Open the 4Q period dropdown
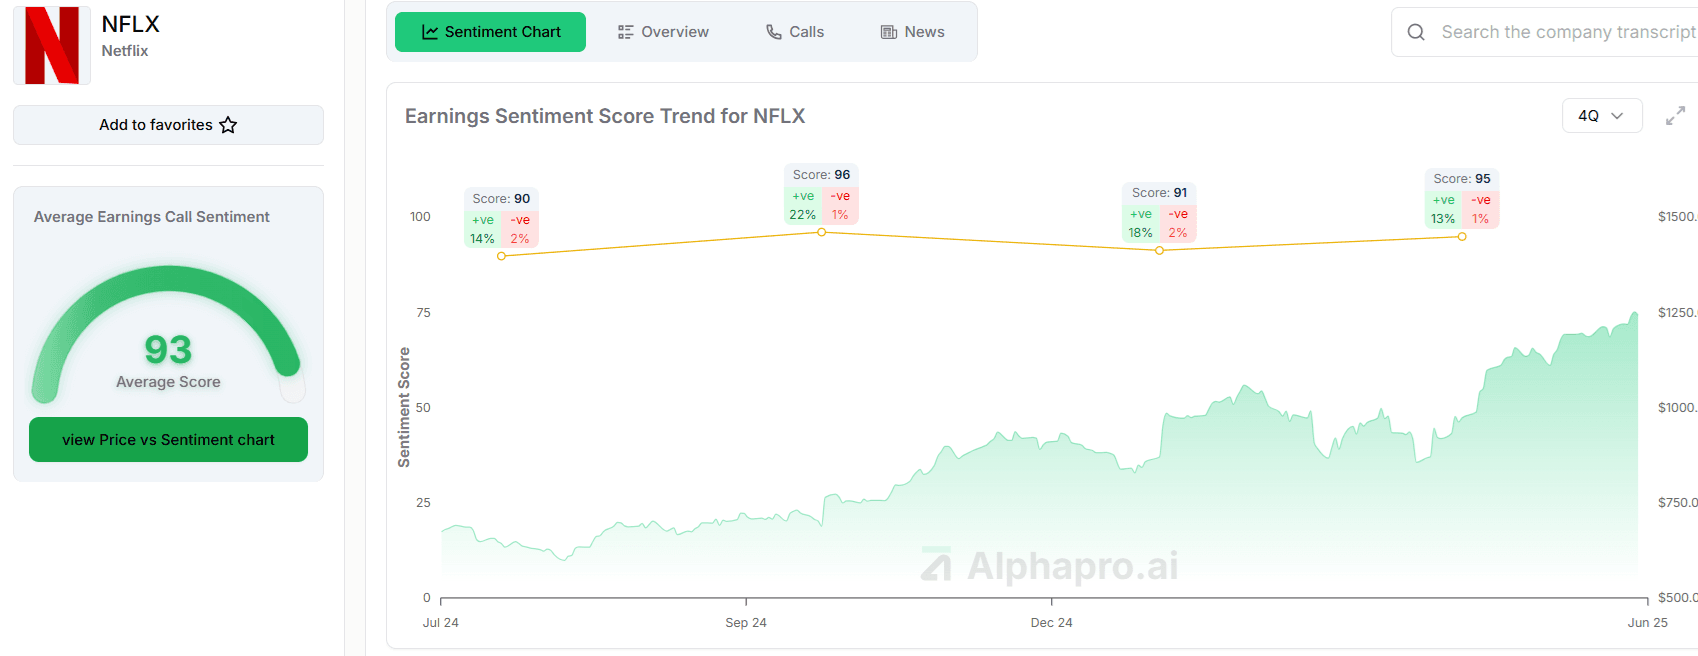The image size is (1698, 656). 1602,116
